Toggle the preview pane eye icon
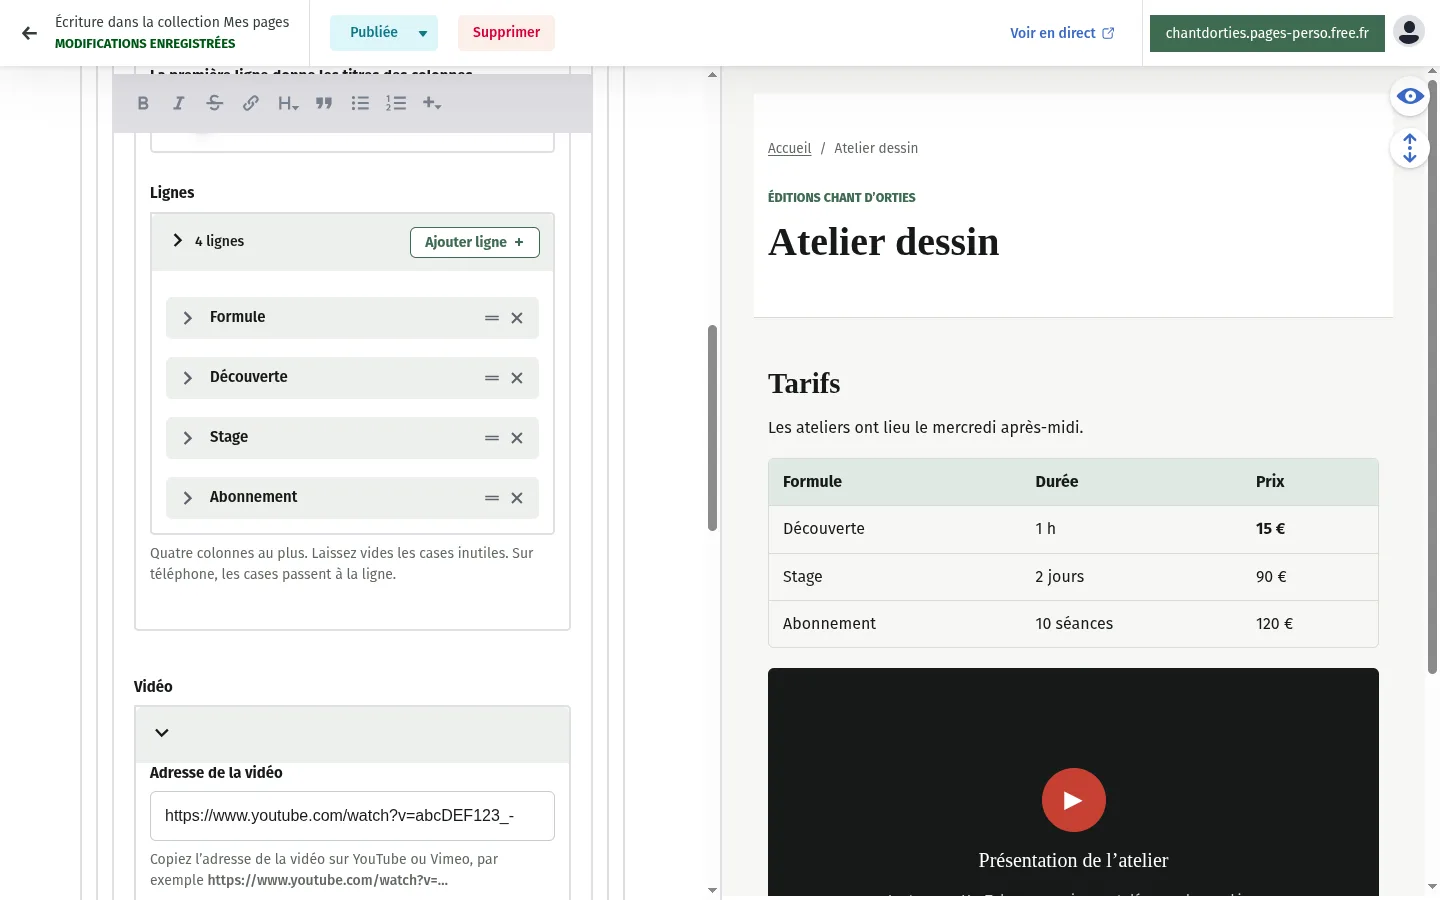 [1410, 96]
